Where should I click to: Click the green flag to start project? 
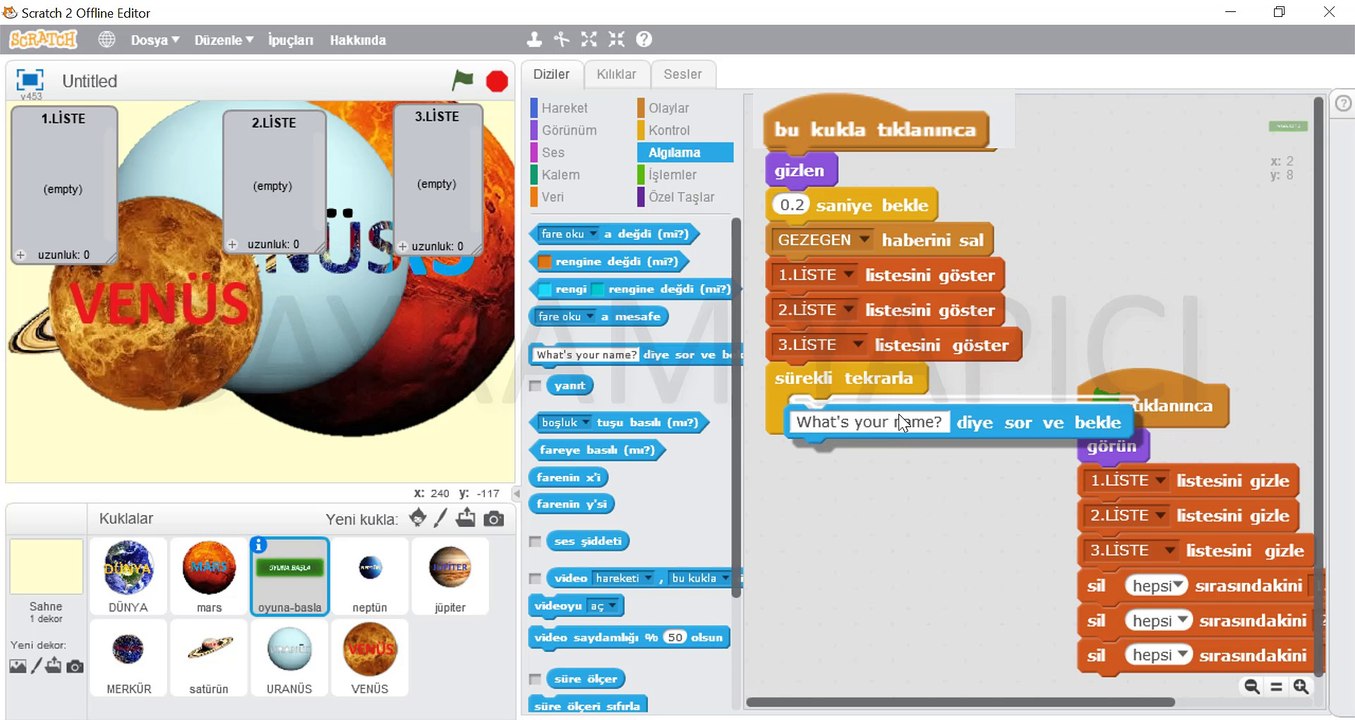[462, 80]
